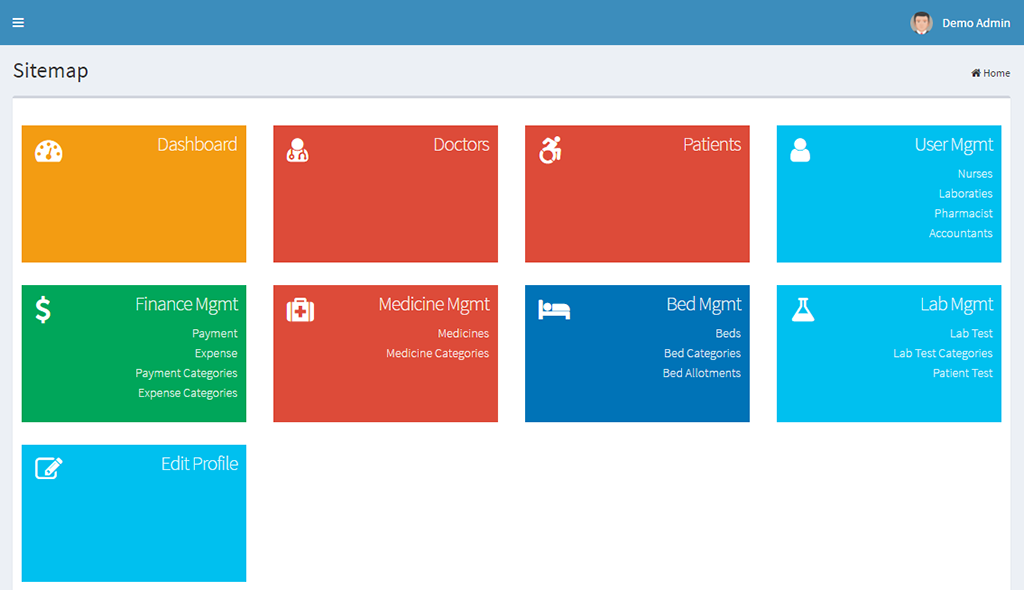Screen dimensions: 1024x590
Task: Select Pharmacist under User Mgmt
Action: tap(963, 214)
